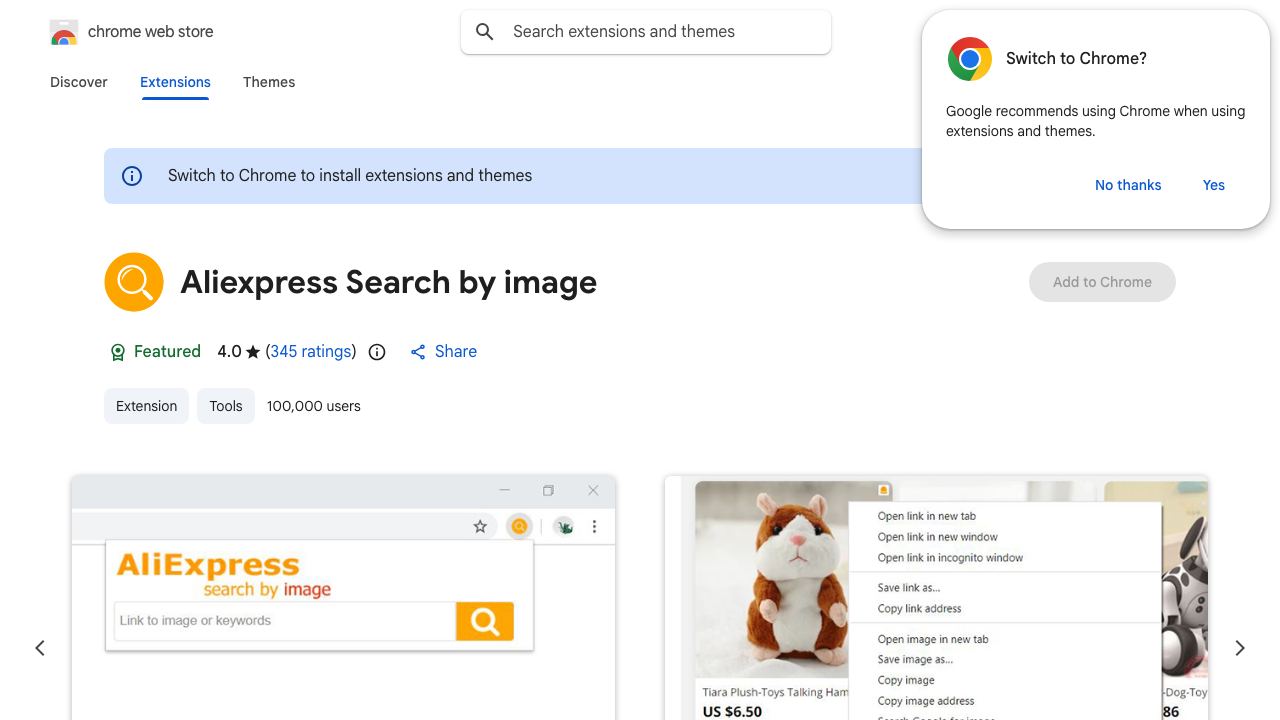Click the 100,000 users text

(x=314, y=406)
